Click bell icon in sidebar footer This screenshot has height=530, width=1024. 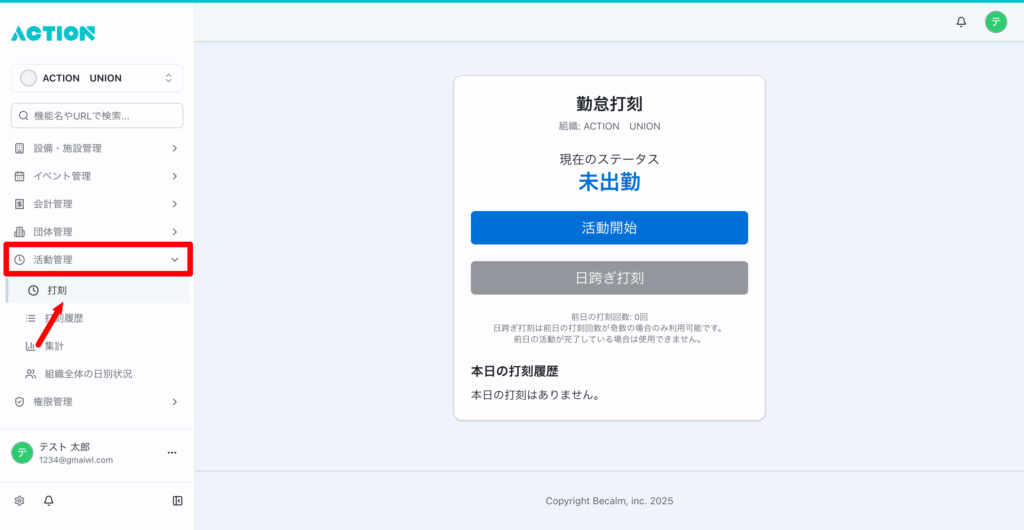(48, 501)
